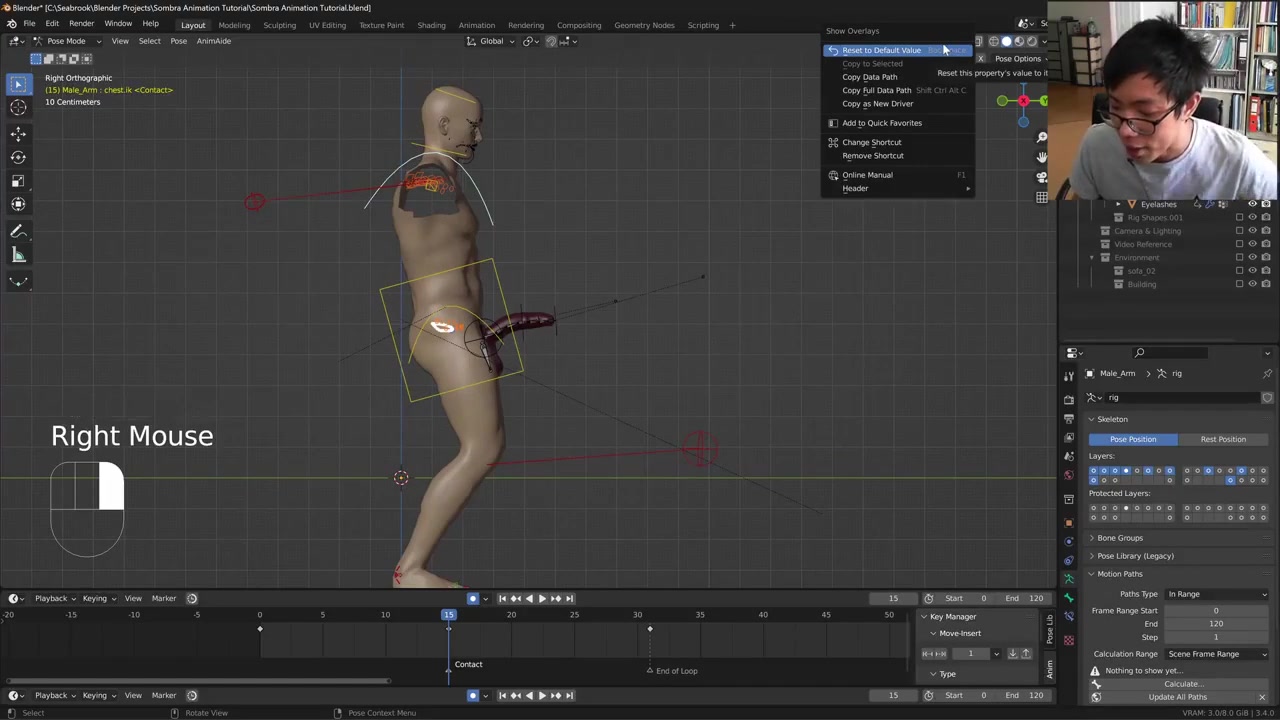This screenshot has width=1280, height=720.
Task: Toggle the Building collection's exclude checkbox
Action: (1239, 284)
